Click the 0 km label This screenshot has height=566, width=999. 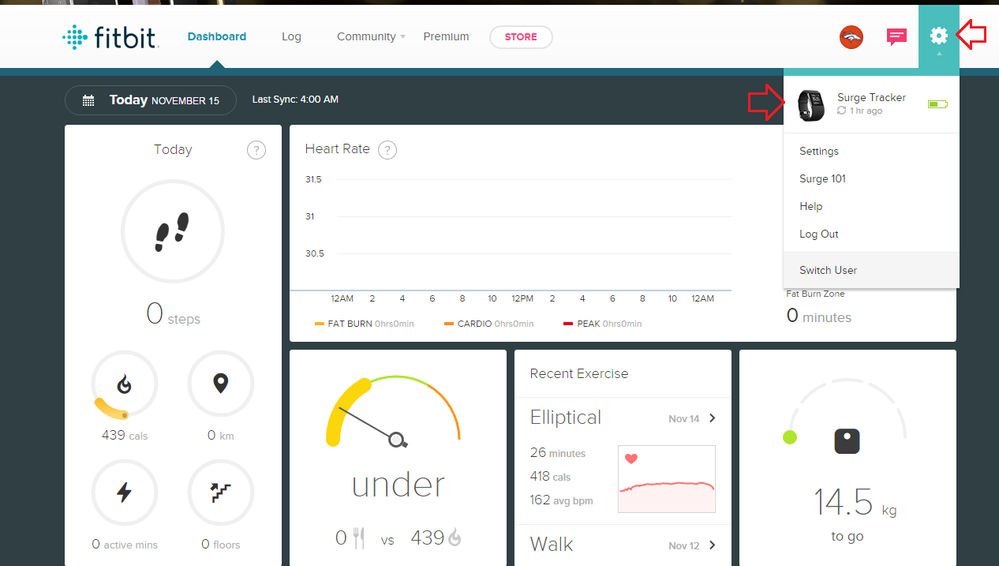click(x=220, y=435)
